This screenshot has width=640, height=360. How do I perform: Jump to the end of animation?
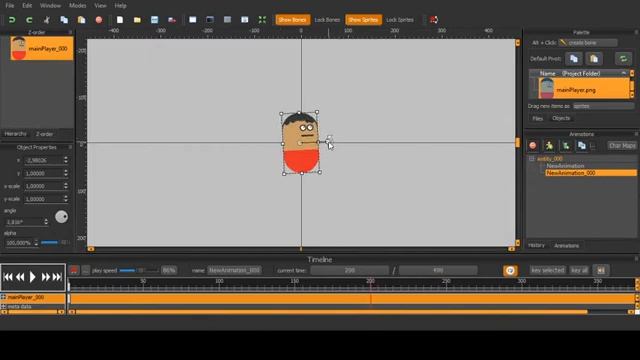pyautogui.click(x=58, y=277)
